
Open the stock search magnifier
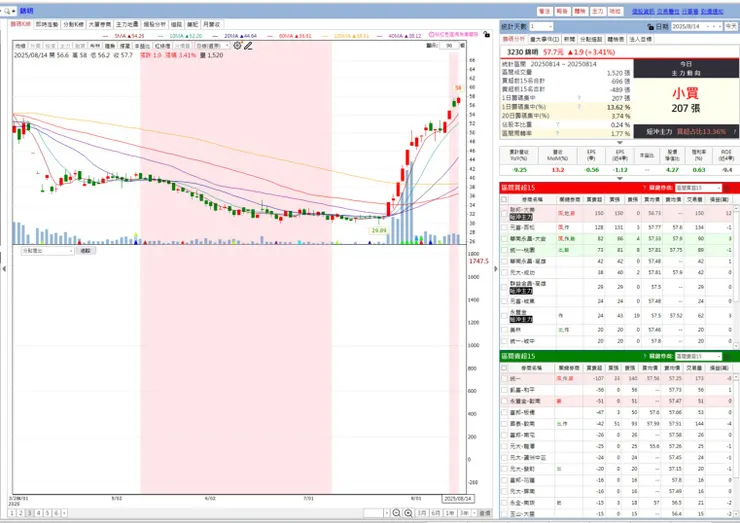7,10
